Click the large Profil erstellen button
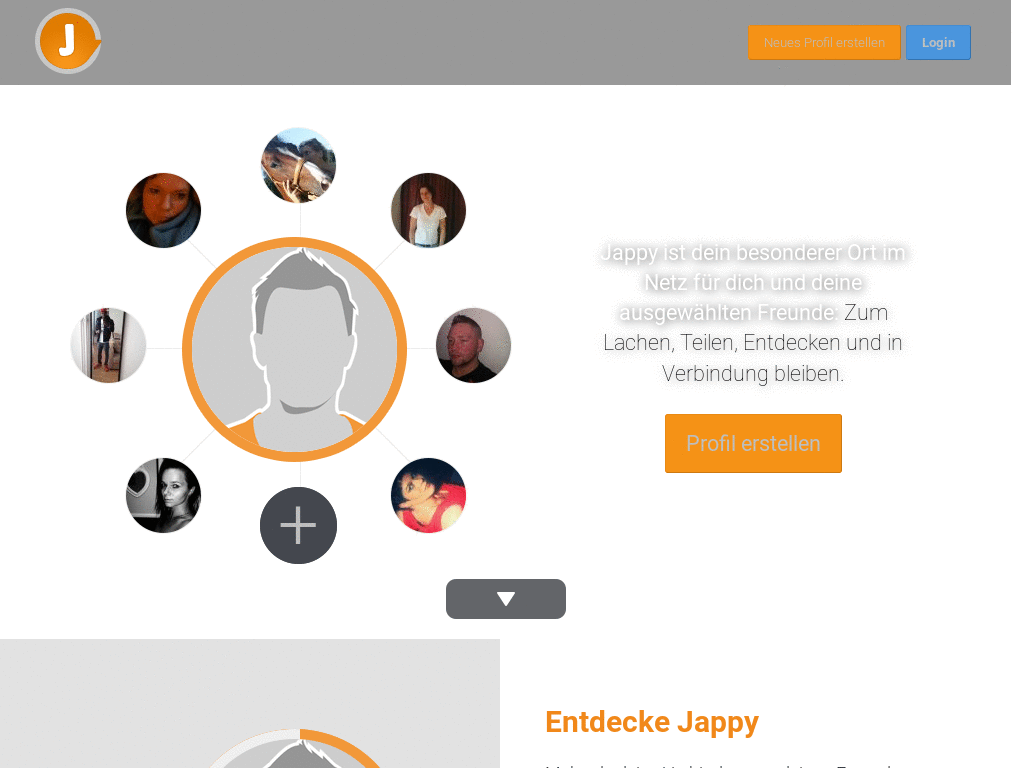 pyautogui.click(x=754, y=443)
